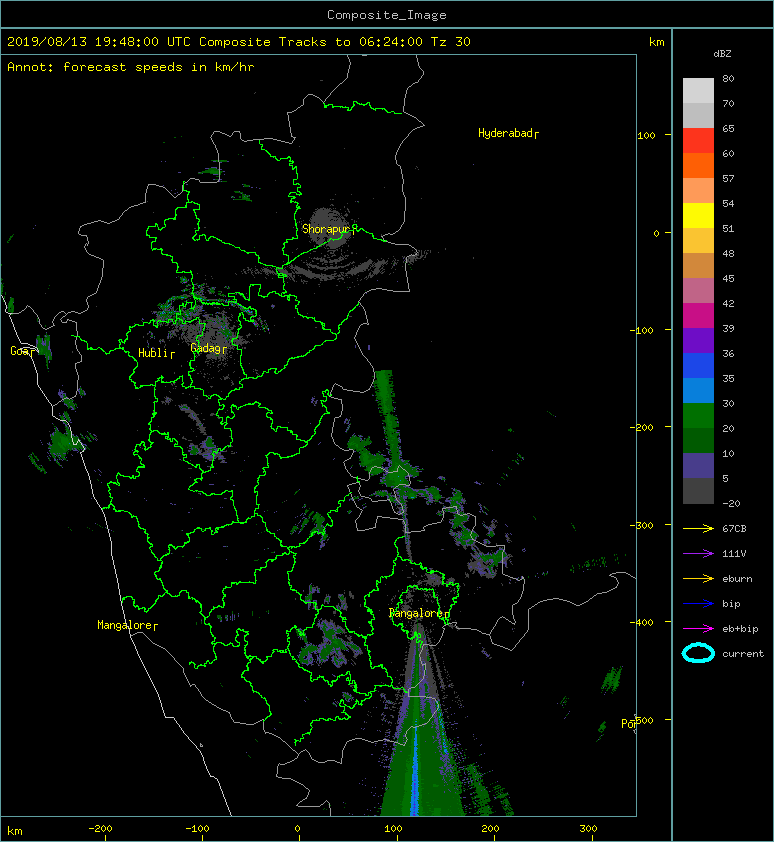The image size is (774, 842).
Task: Select the red 65 dBZ color swatch
Action: coord(698,140)
